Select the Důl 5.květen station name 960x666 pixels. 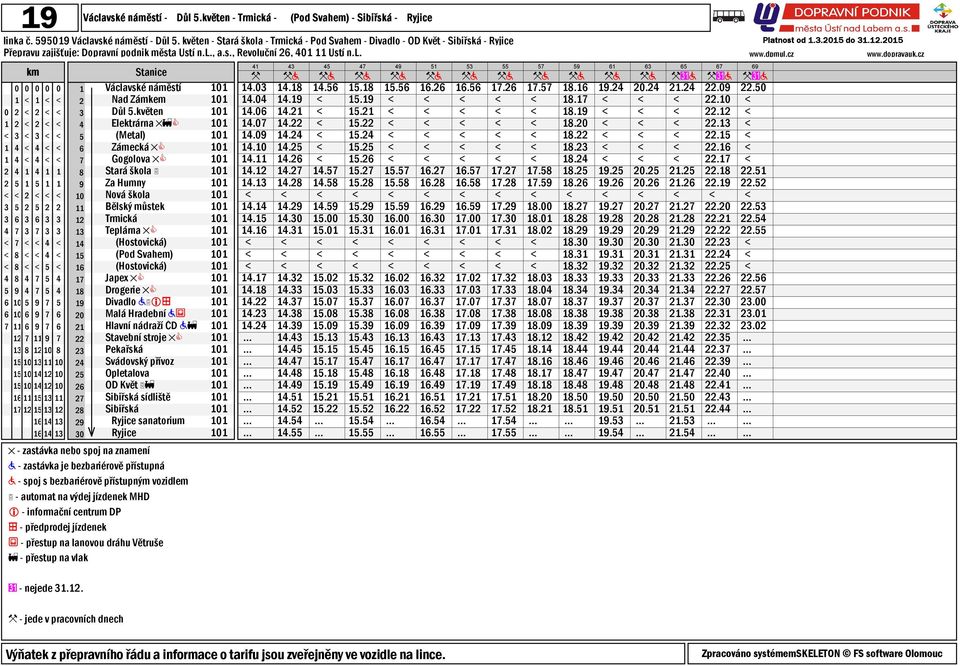click(137, 111)
